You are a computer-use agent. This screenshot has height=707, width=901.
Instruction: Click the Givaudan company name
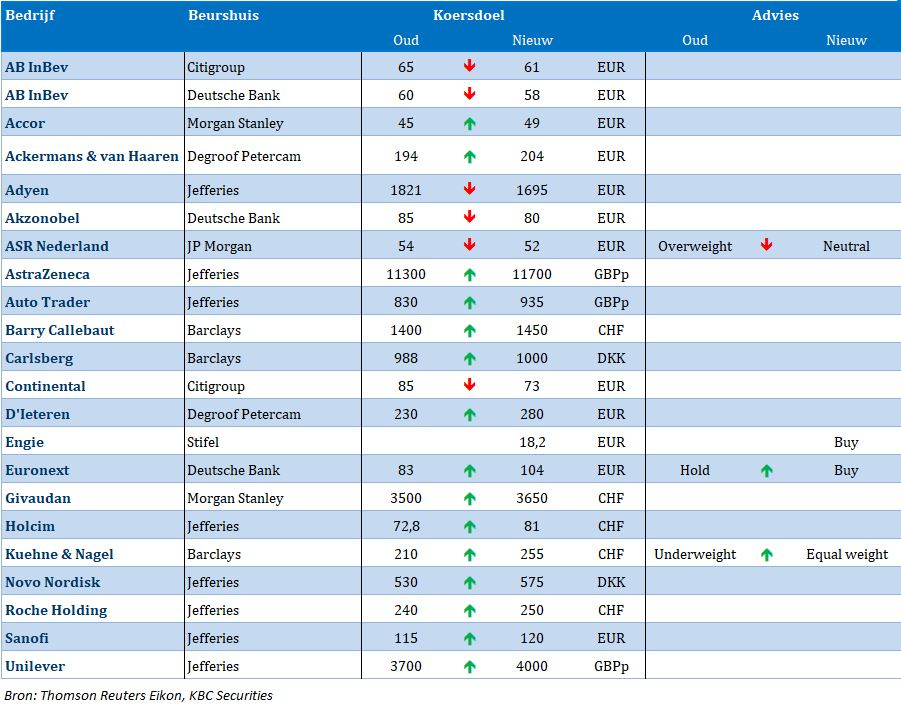click(x=38, y=498)
